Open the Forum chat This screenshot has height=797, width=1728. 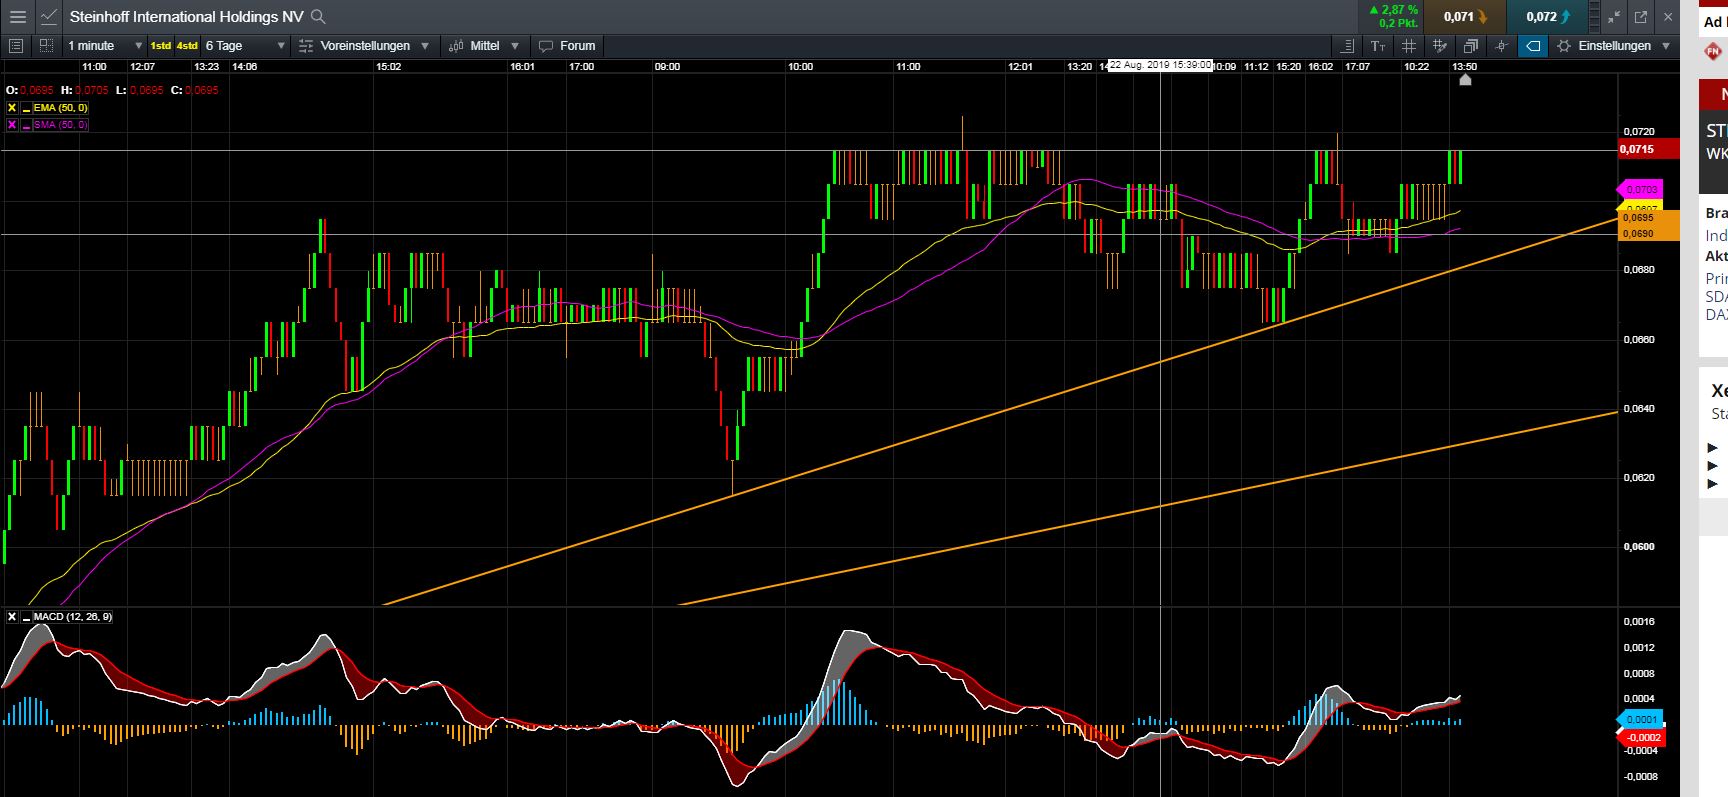click(567, 46)
